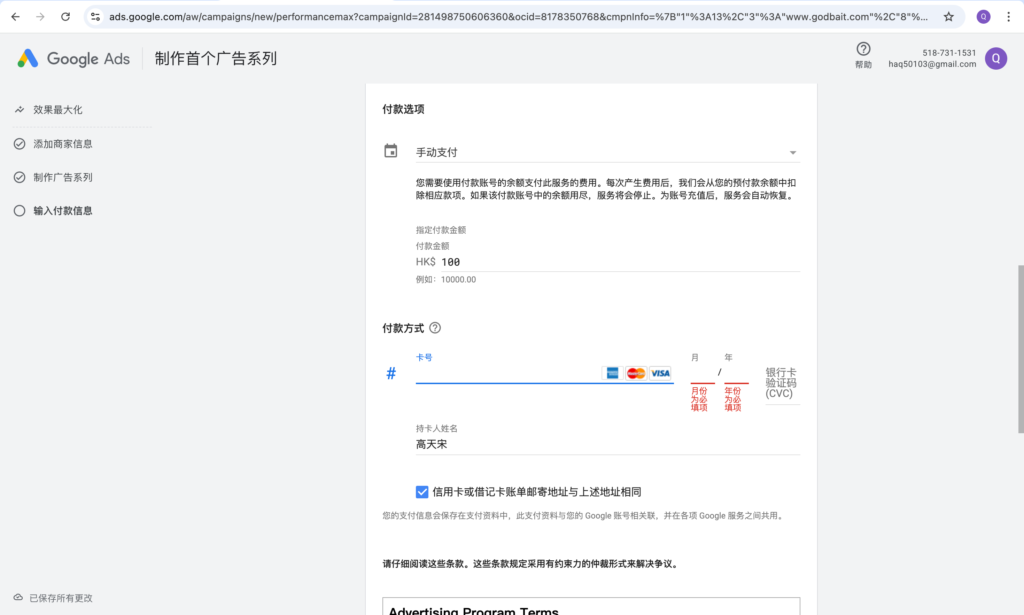Edit the HK$ payment amount field
This screenshot has width=1024, height=615.
pos(618,262)
